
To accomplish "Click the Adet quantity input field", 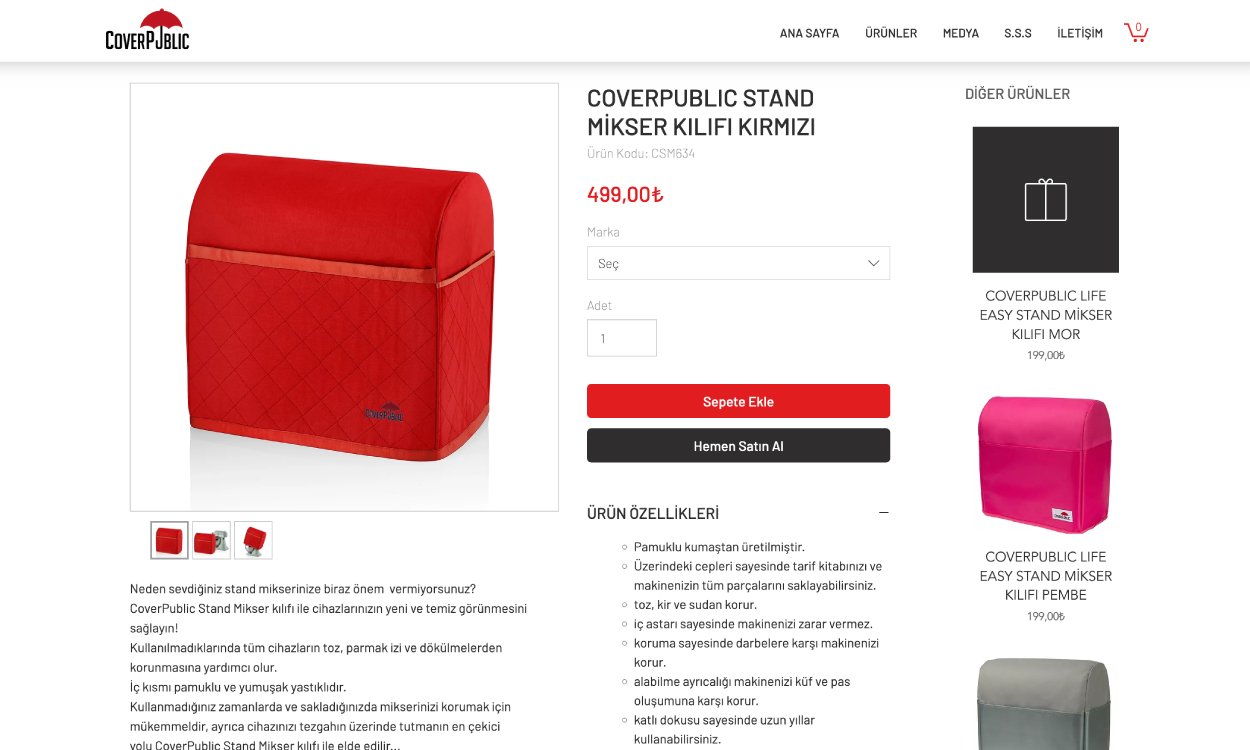I will [x=622, y=338].
